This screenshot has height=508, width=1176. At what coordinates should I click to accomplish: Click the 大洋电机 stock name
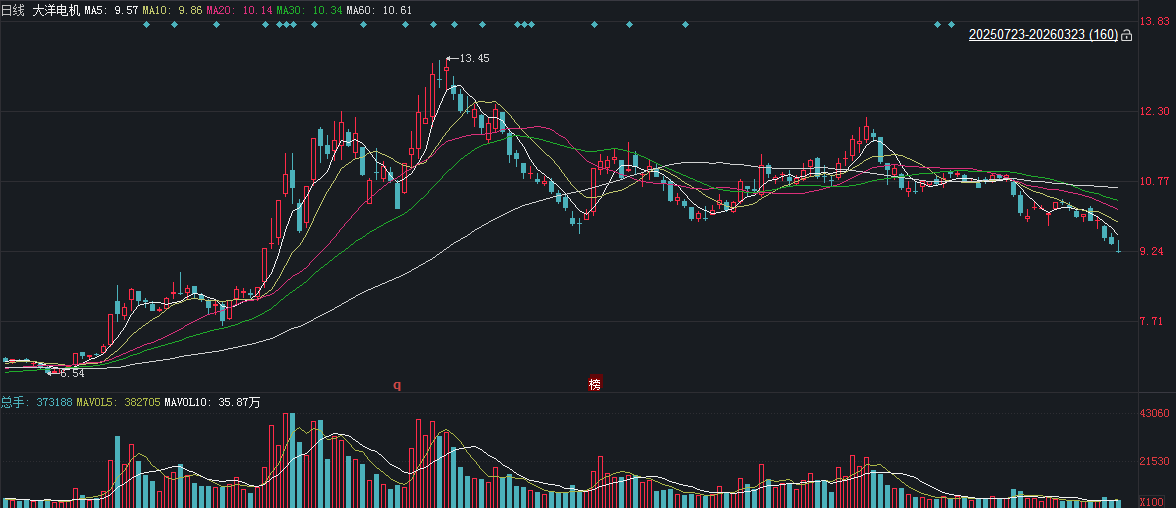57,10
